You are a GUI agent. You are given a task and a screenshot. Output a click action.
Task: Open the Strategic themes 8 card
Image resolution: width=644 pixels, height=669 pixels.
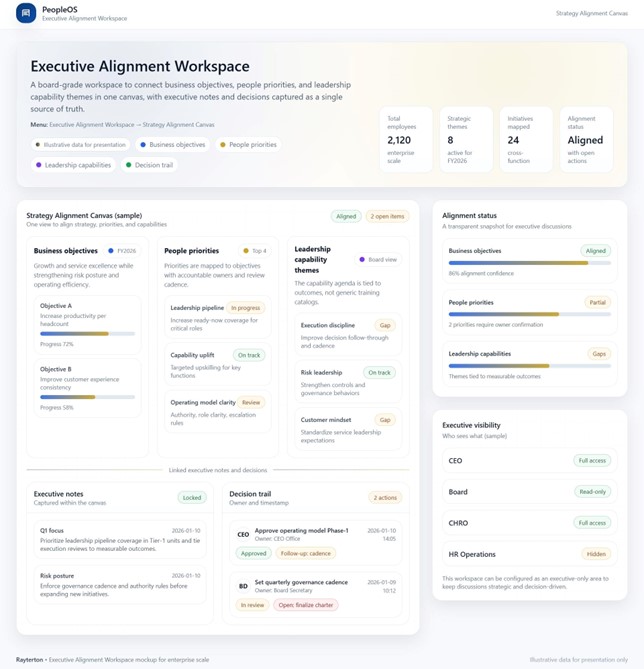click(466, 140)
